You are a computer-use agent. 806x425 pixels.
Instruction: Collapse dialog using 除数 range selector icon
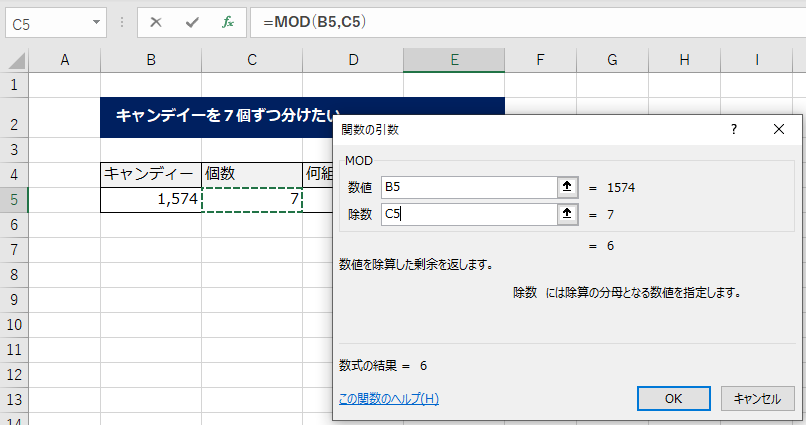568,214
